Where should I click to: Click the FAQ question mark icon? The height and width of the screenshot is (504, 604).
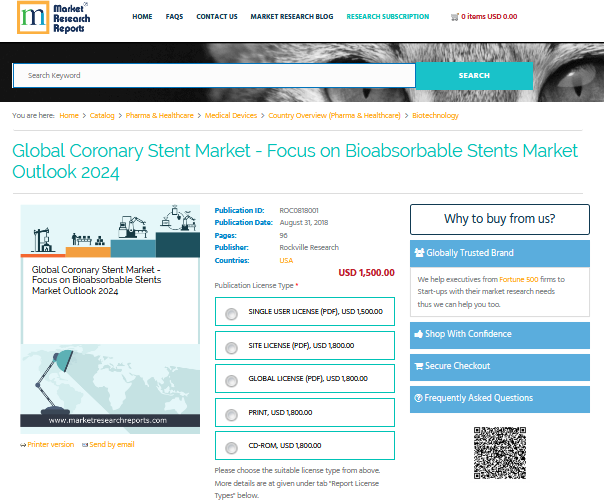tap(418, 398)
